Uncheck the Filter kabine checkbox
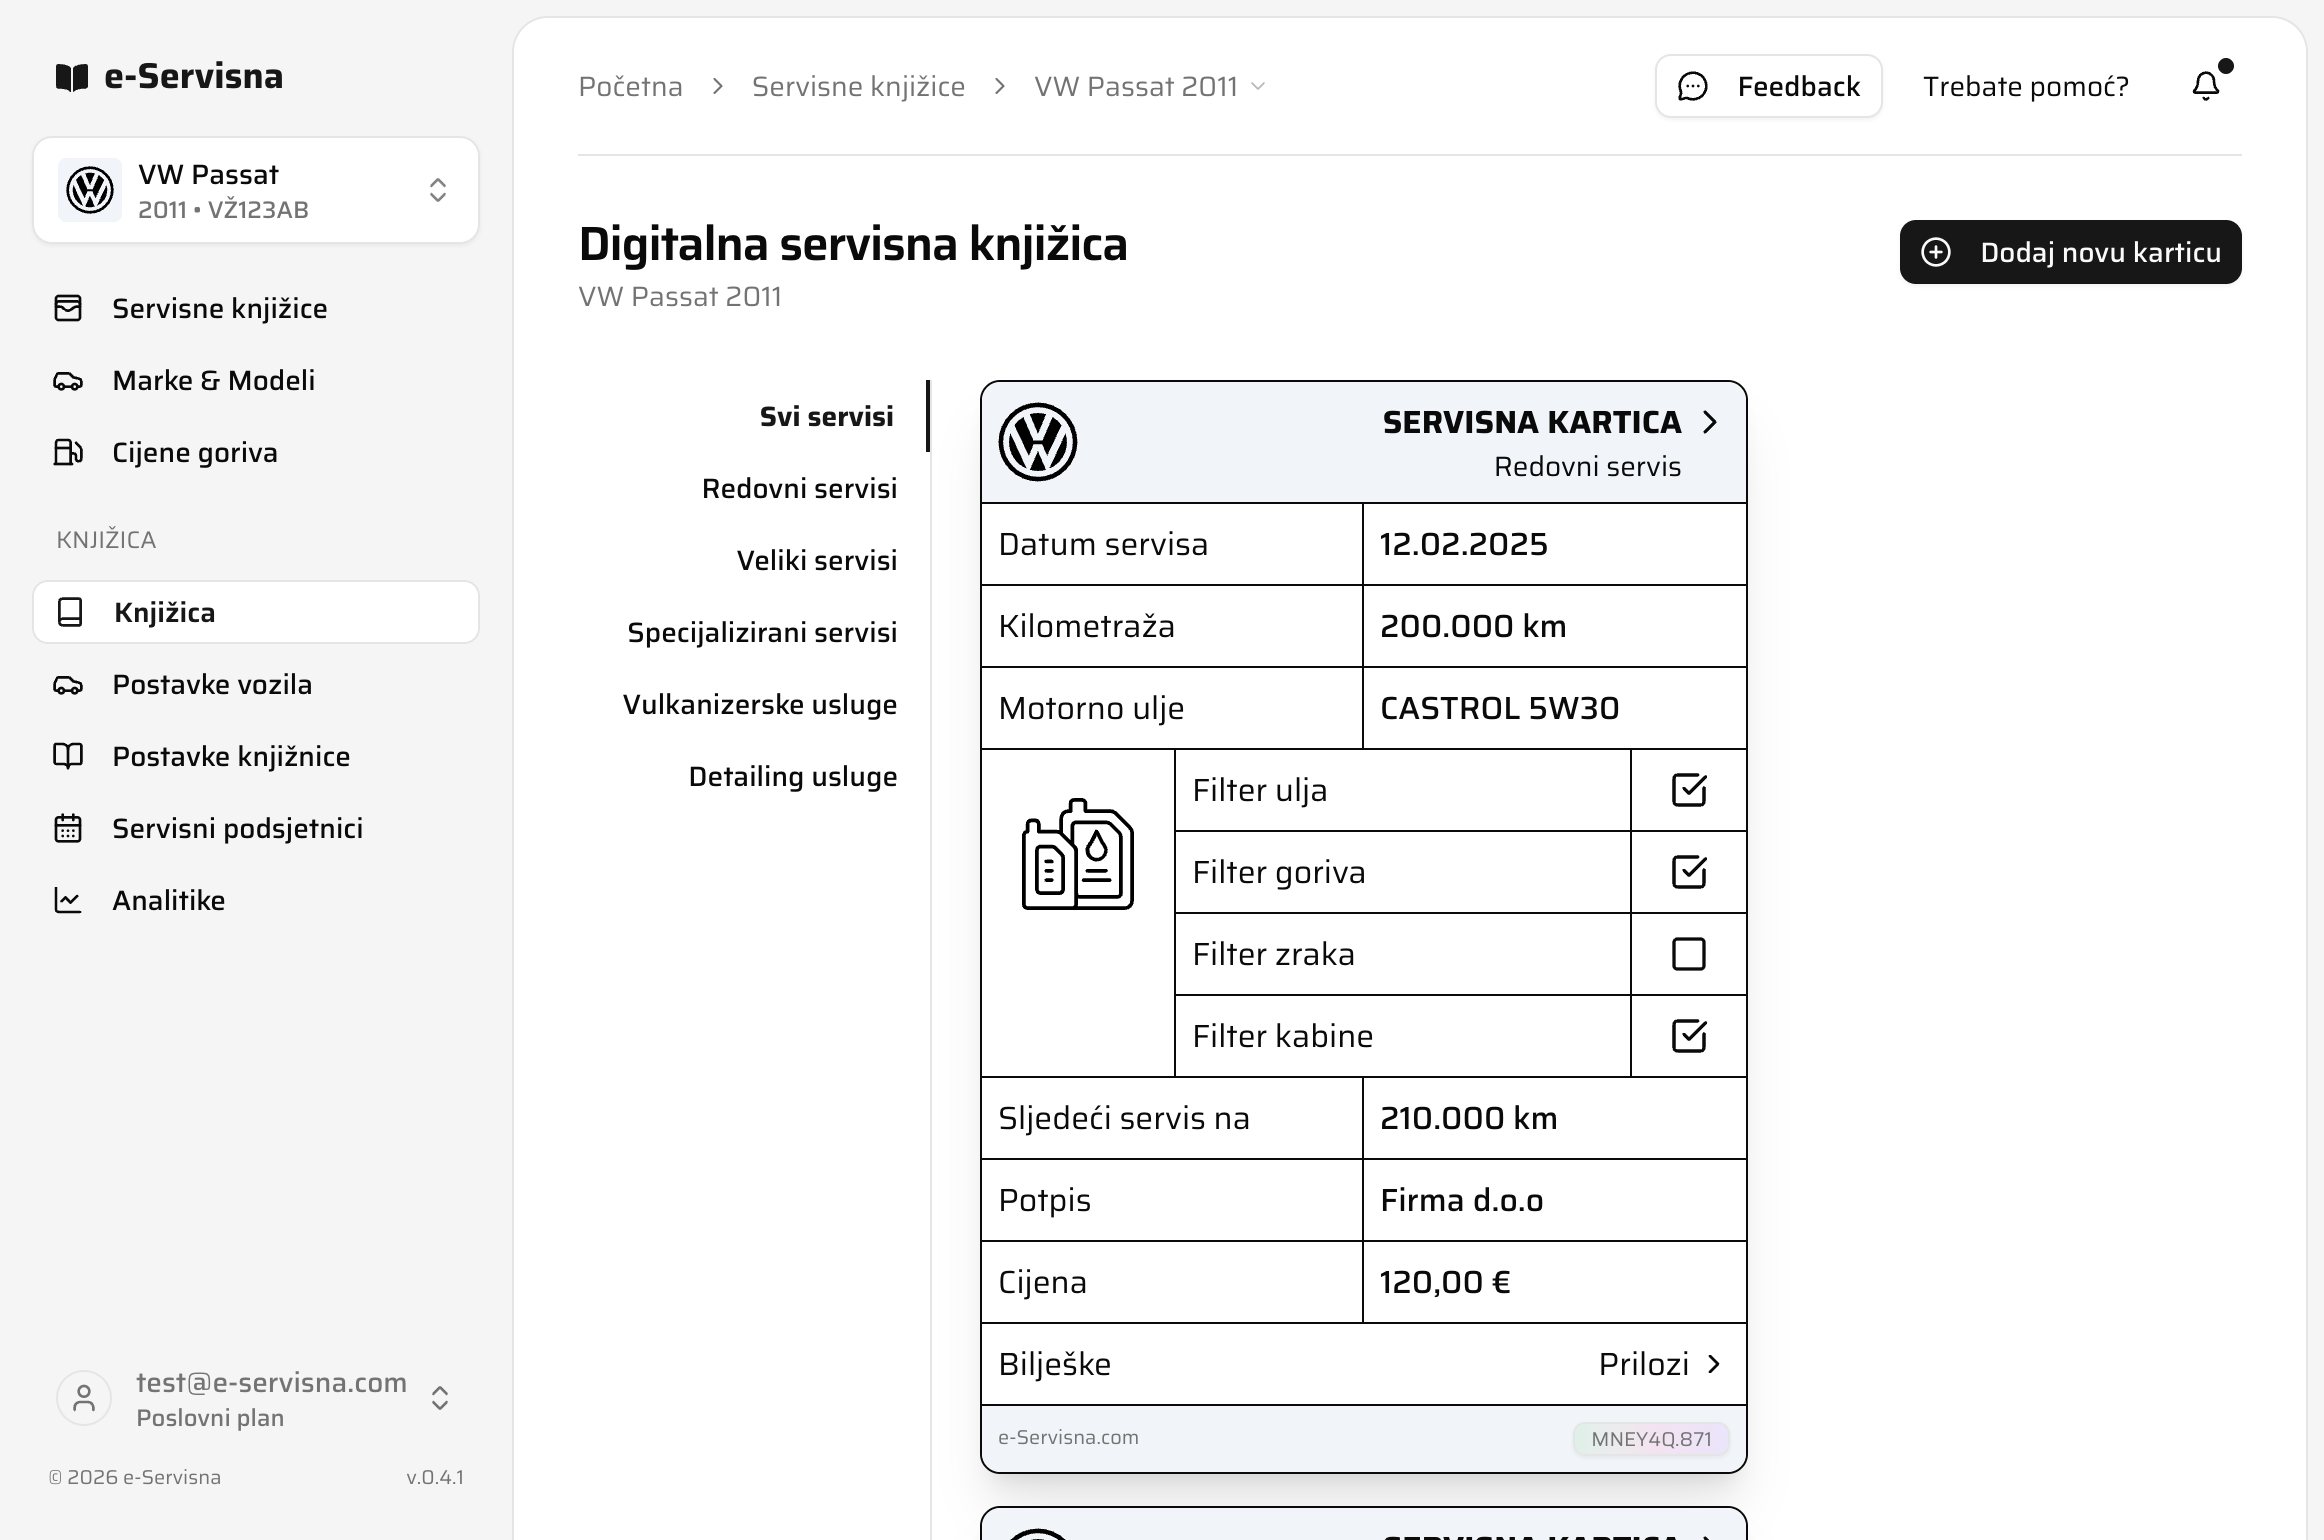The height and width of the screenshot is (1540, 2324). pyautogui.click(x=1687, y=1036)
